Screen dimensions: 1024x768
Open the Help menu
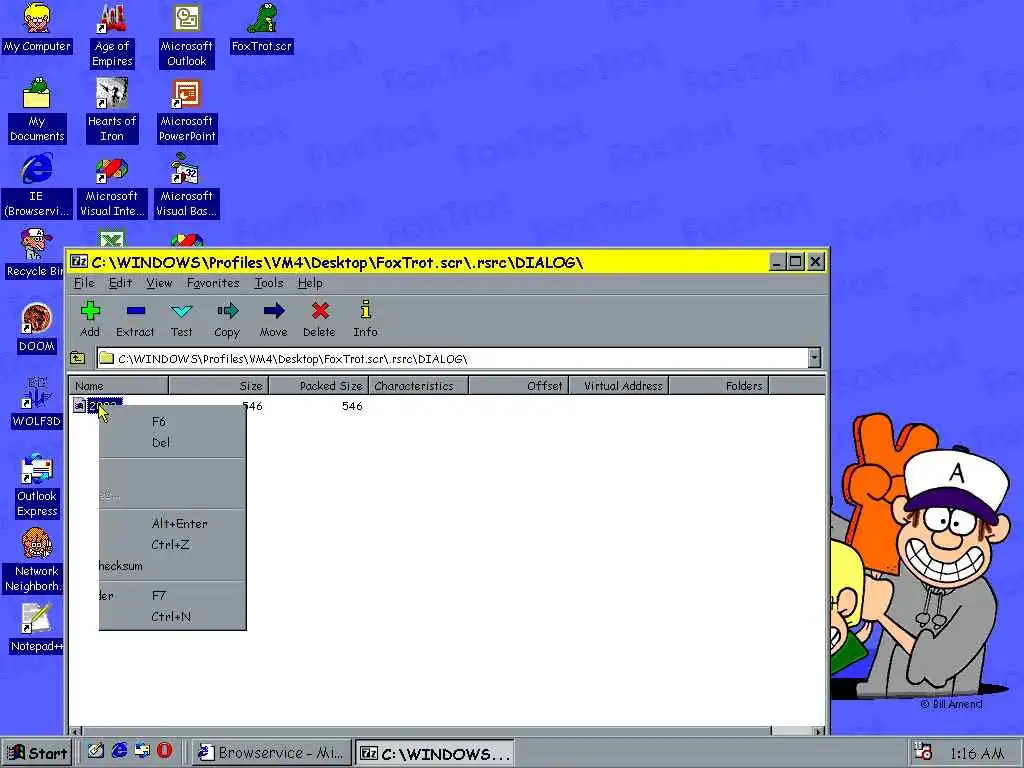tap(310, 283)
